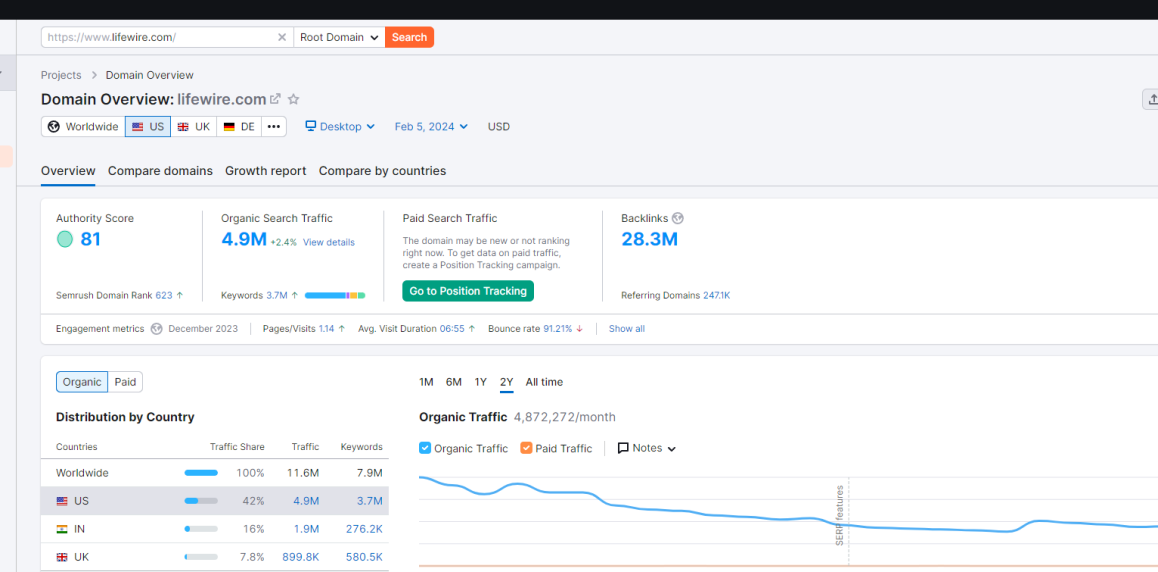Switch to Organic distribution toggle
This screenshot has height=572, width=1158.
point(82,382)
